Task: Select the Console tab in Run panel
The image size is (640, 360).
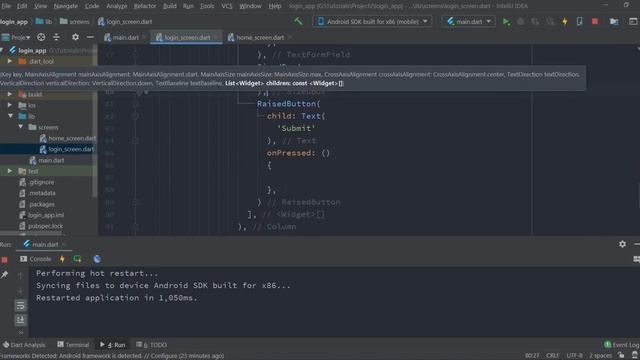Action: pyautogui.click(x=36, y=259)
